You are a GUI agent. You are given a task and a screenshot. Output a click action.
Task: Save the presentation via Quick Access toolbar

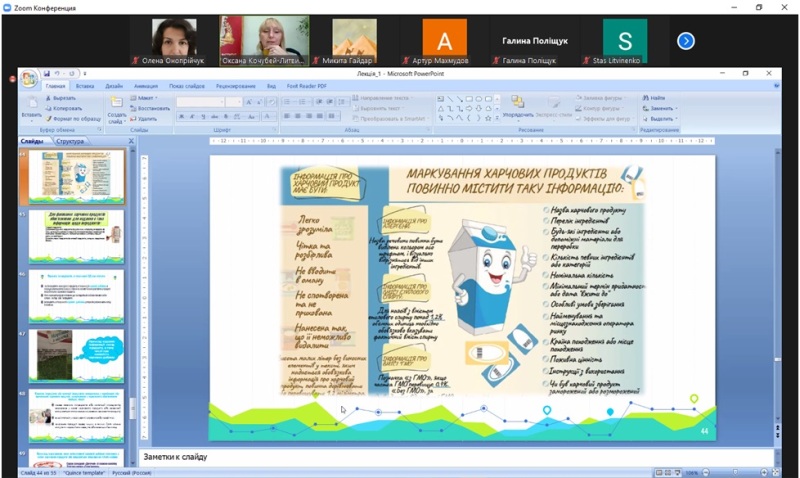(46, 73)
